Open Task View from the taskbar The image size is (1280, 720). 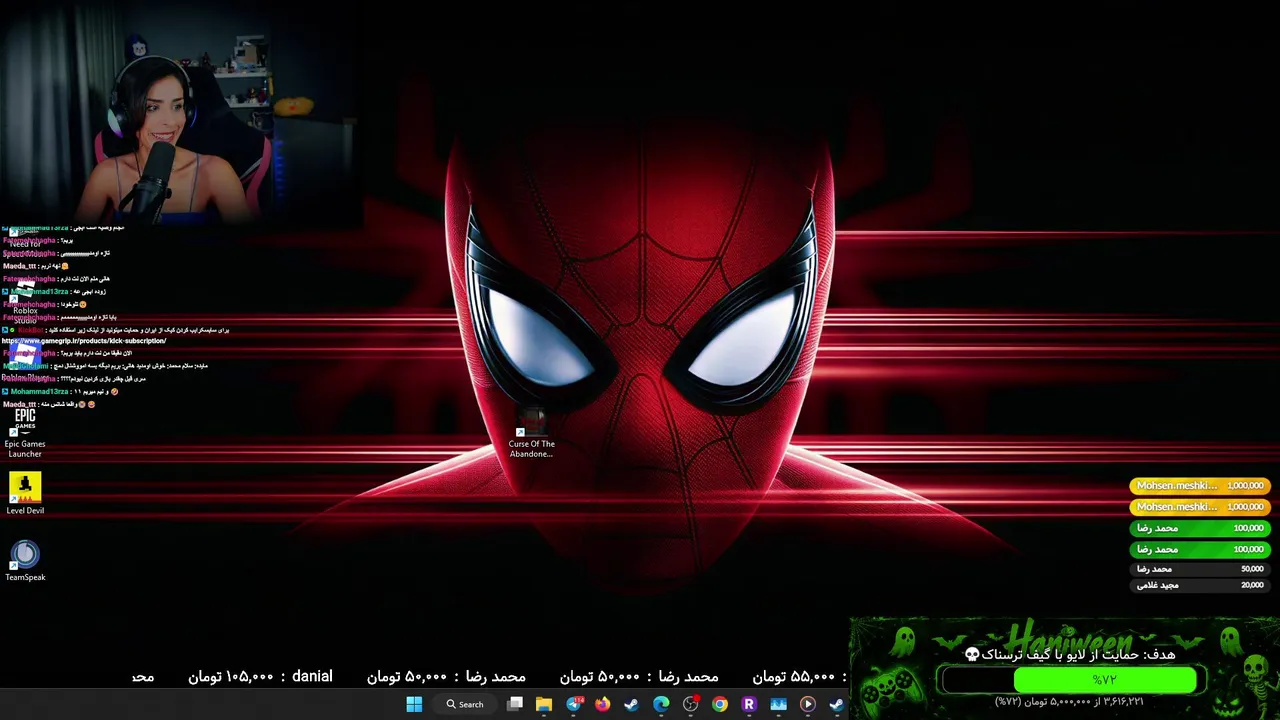click(x=515, y=704)
